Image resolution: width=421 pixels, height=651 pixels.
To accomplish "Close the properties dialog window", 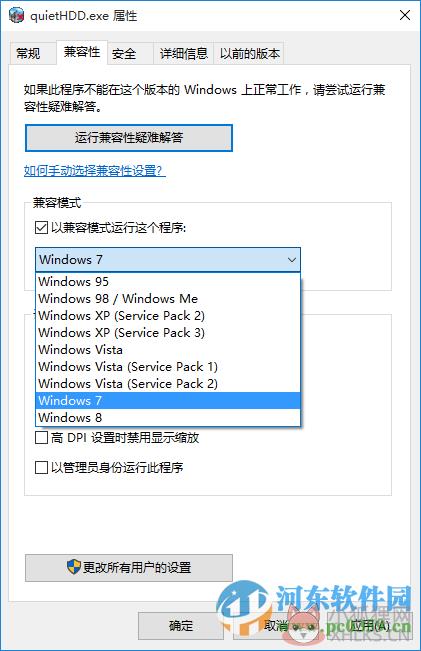I will tap(405, 15).
